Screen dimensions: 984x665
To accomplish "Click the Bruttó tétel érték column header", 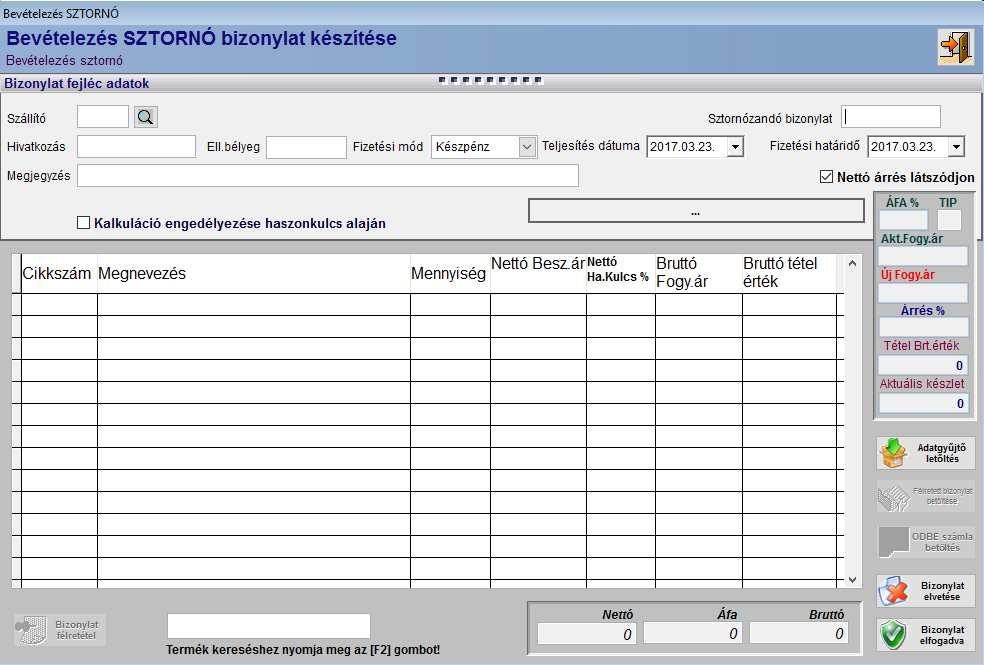I will coord(789,274).
